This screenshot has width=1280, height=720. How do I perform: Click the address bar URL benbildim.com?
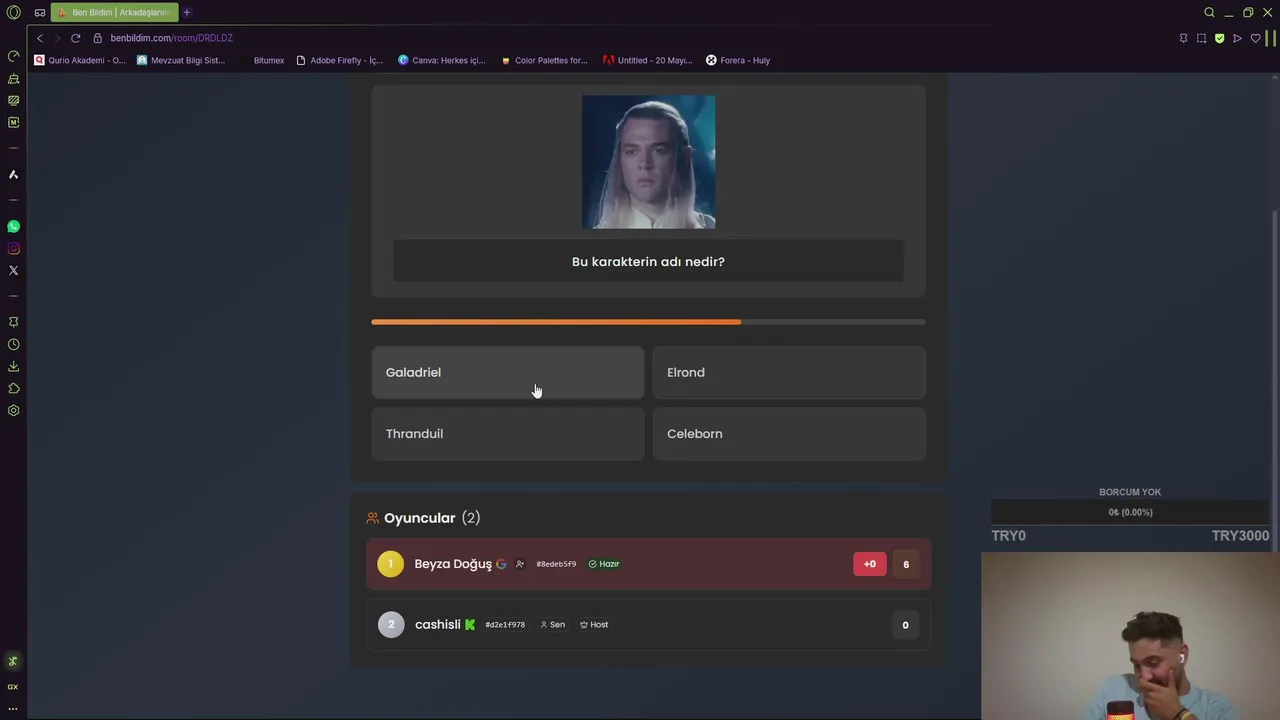click(x=171, y=38)
